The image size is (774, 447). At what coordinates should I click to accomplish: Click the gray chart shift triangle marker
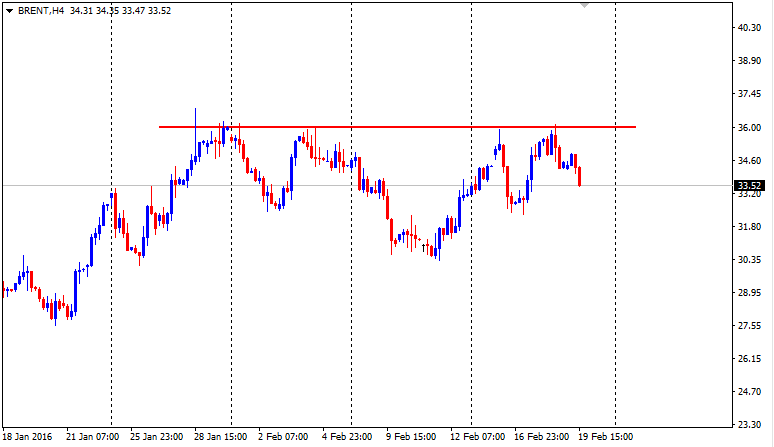[x=584, y=5]
